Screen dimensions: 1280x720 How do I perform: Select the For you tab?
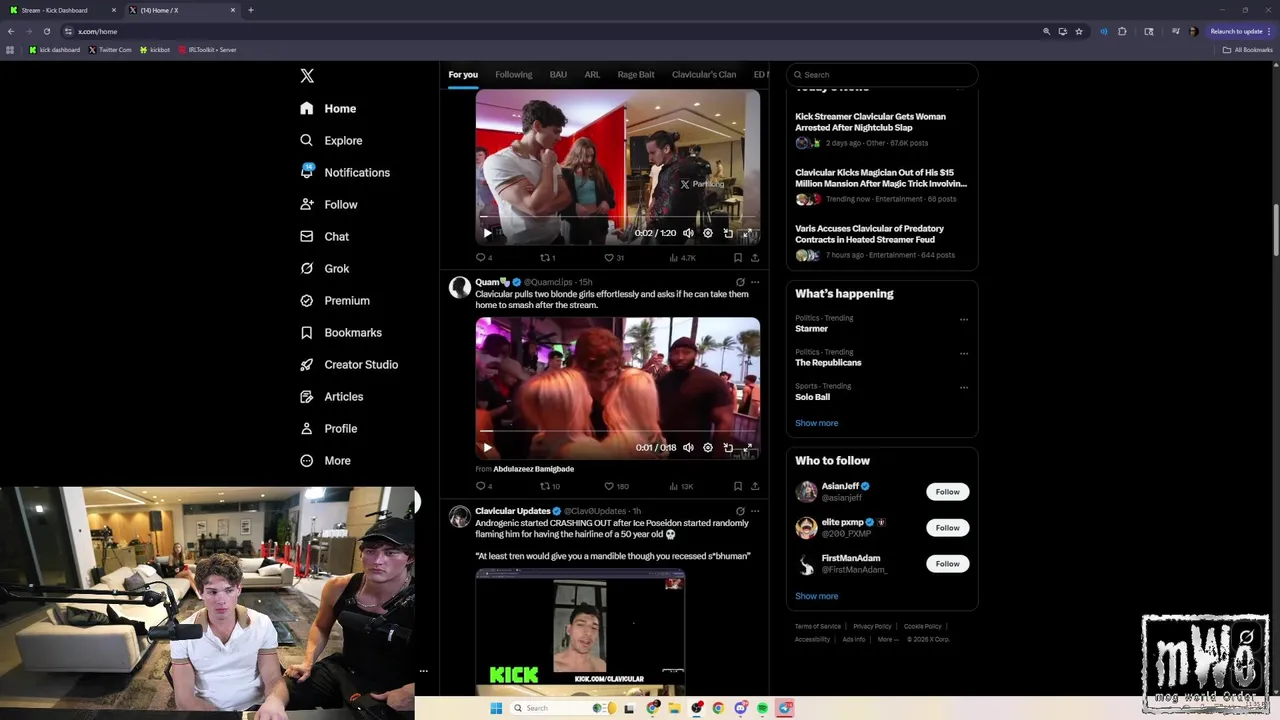coord(463,75)
